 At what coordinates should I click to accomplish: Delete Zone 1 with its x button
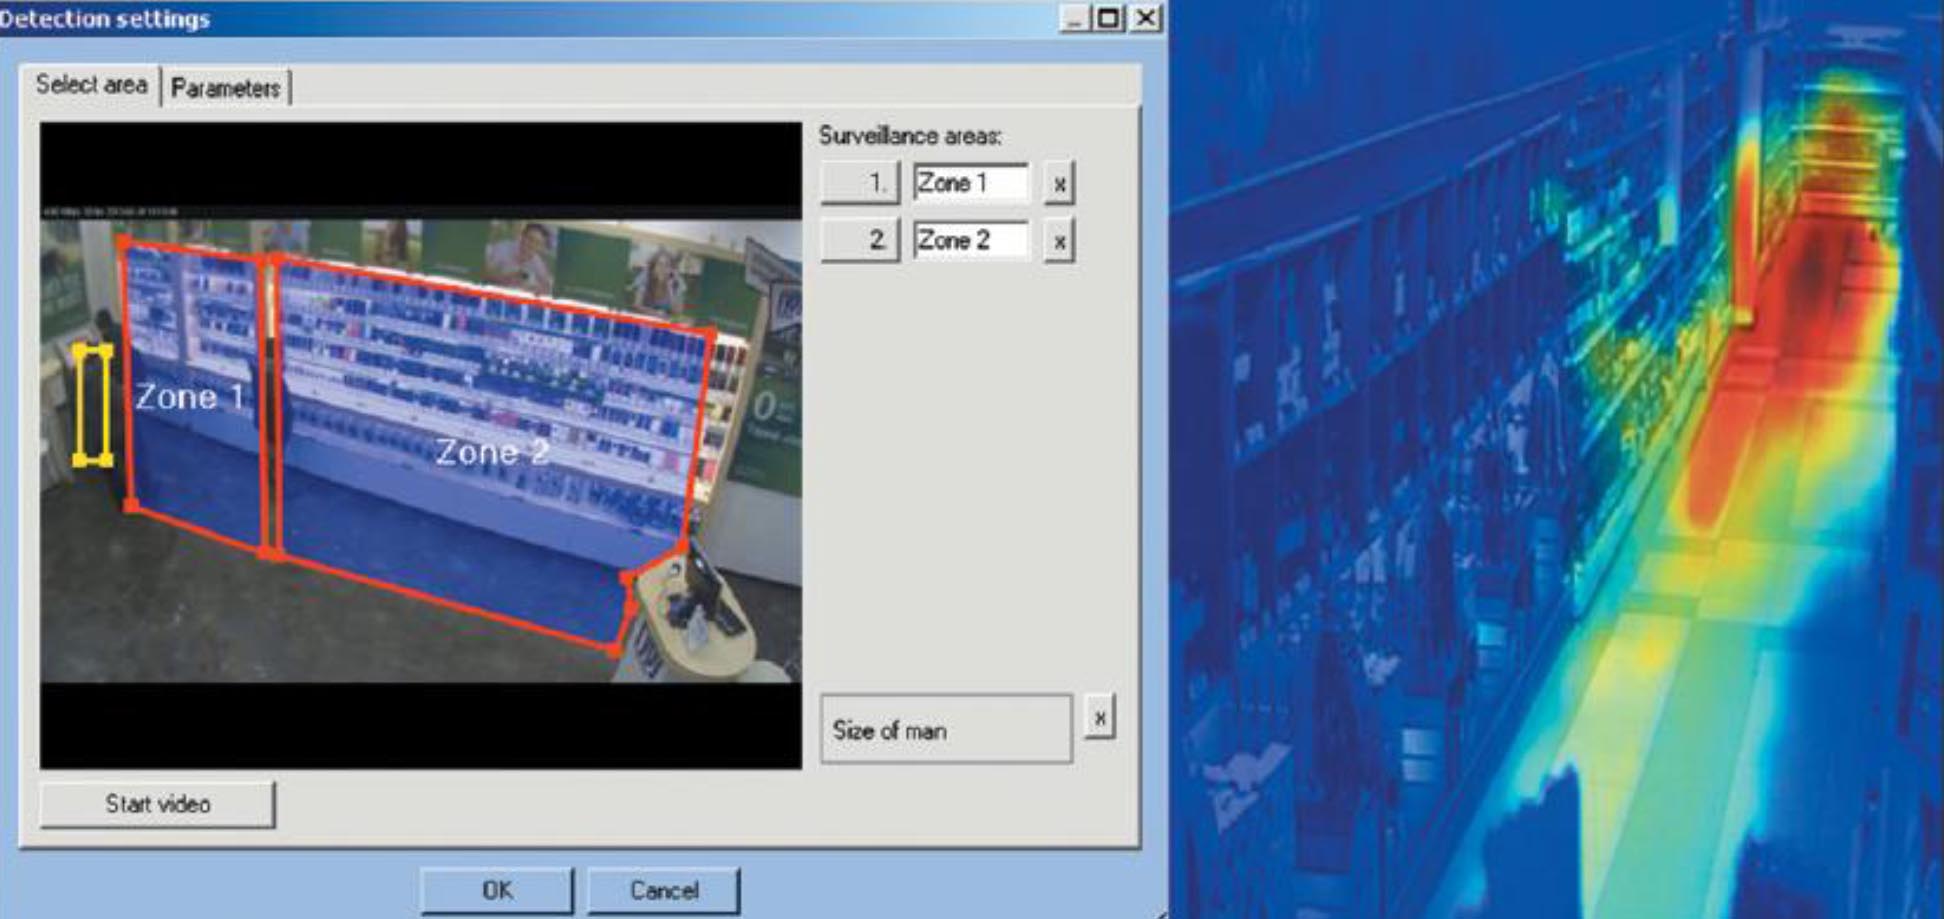tap(1059, 184)
